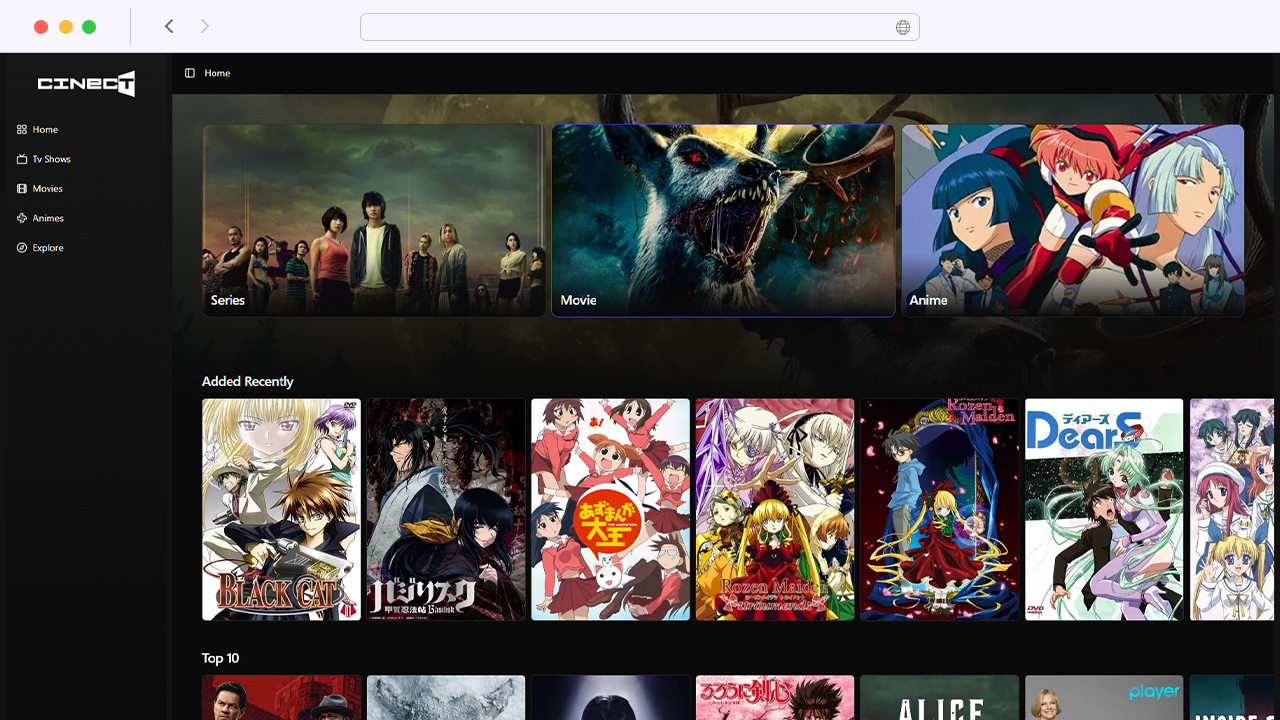Select the Black Cat poster
Screen dimensions: 1280x720
[x=281, y=509]
